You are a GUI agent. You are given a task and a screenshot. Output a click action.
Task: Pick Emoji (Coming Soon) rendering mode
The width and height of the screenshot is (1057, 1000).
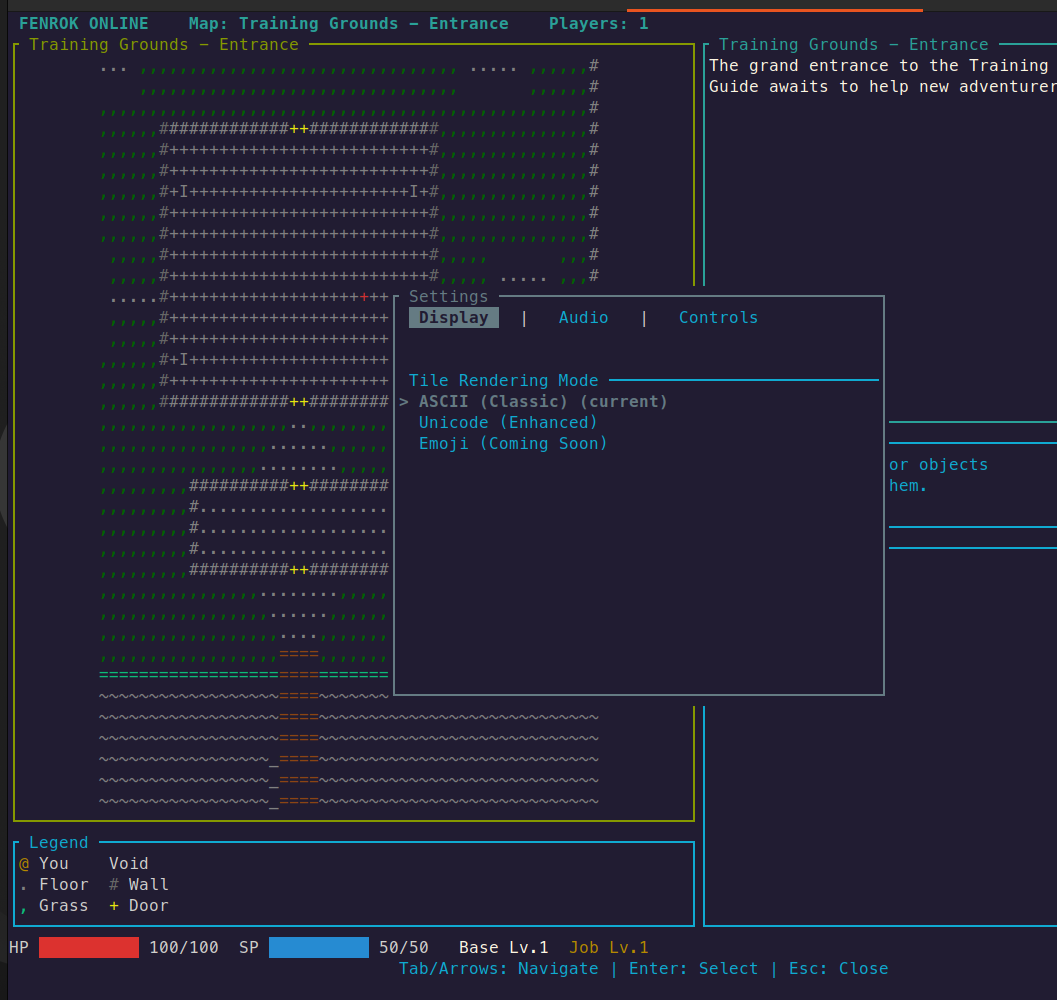(513, 444)
